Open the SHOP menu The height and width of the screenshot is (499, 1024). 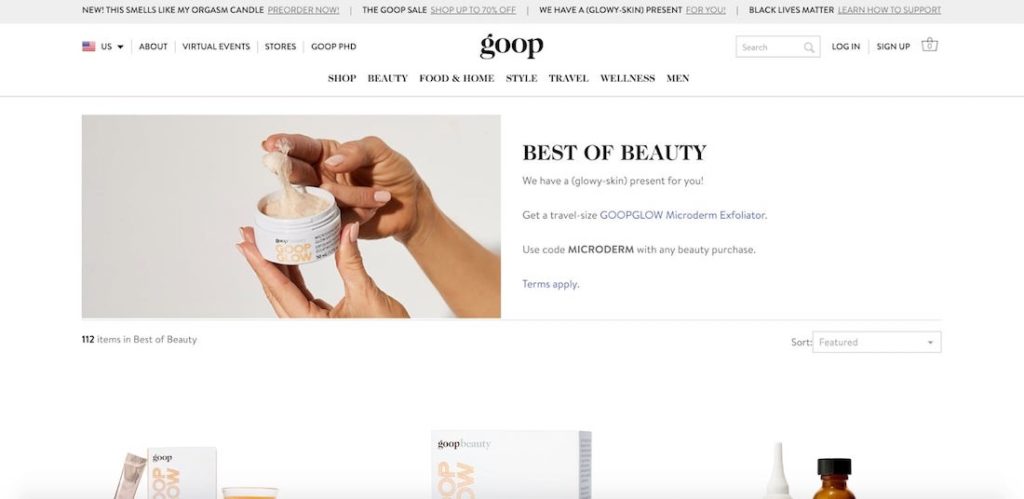(x=342, y=78)
